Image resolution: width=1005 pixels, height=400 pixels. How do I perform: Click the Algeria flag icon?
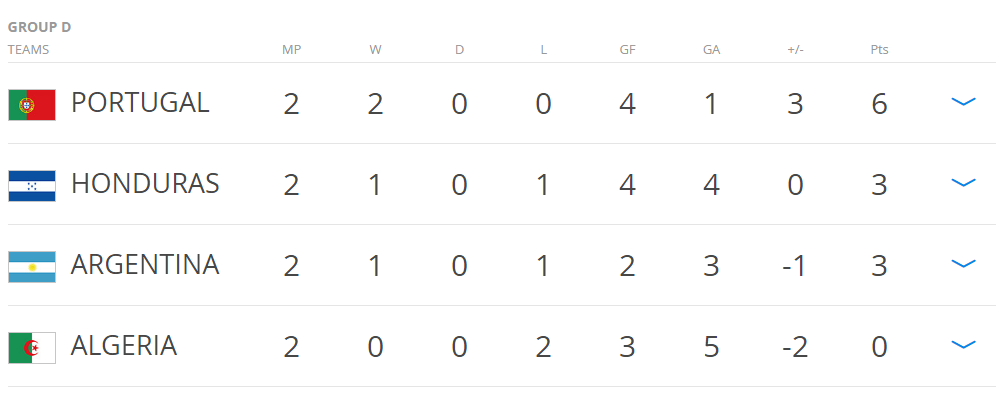coord(32,348)
